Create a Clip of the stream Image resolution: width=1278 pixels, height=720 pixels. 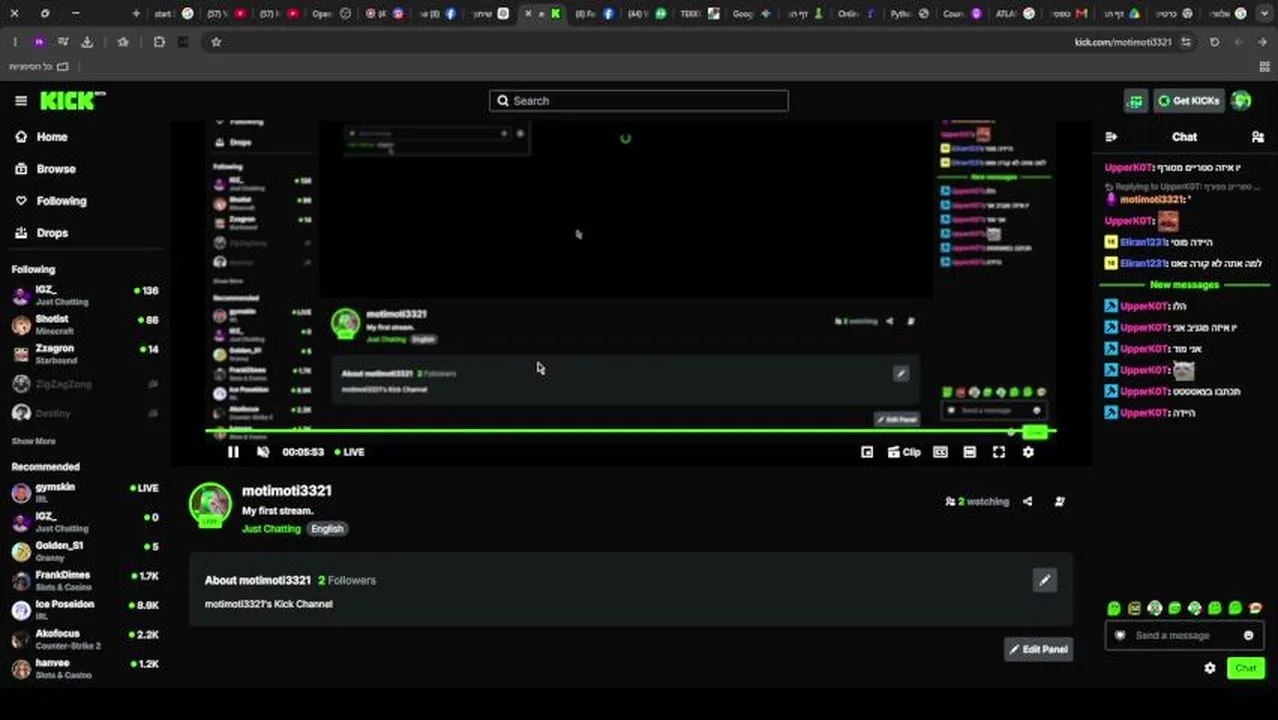point(904,452)
